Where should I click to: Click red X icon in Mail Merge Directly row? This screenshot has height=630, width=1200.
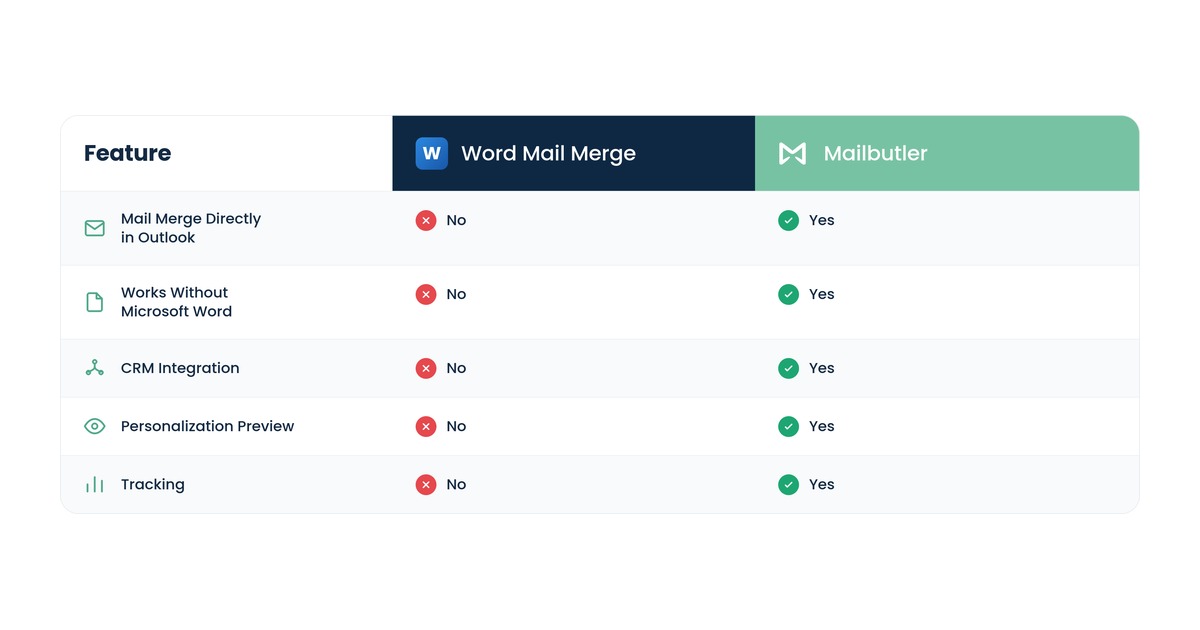click(x=426, y=220)
